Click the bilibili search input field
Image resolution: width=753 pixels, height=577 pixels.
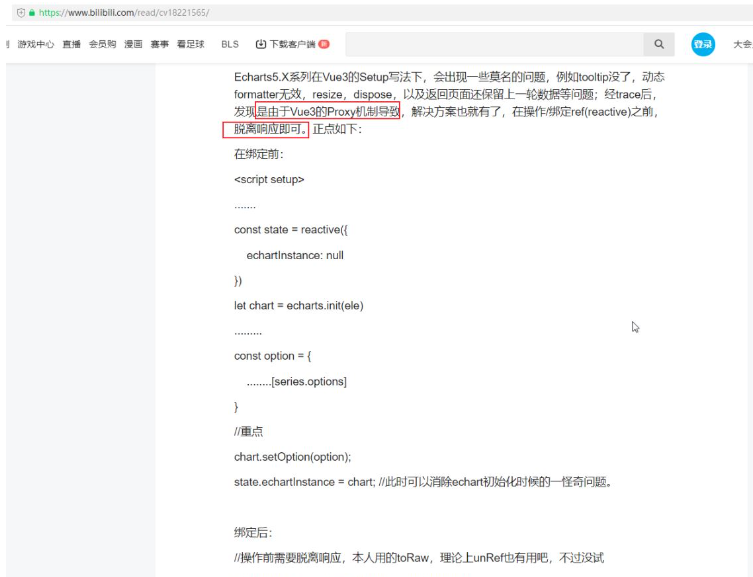tap(495, 44)
